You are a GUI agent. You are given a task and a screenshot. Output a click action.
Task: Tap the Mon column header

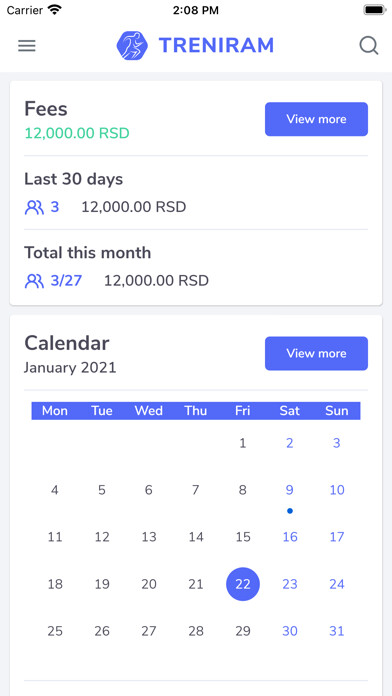click(x=55, y=411)
